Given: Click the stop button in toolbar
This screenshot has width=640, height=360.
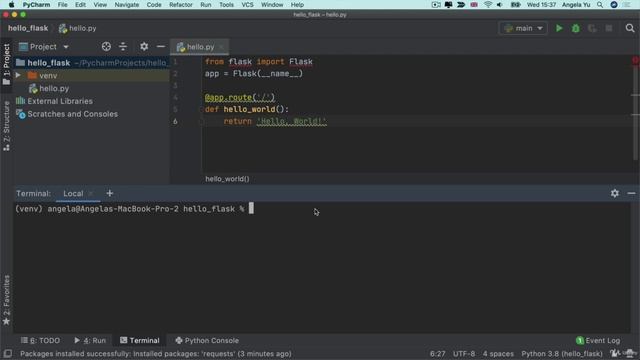Looking at the screenshot, I should click(x=609, y=28).
